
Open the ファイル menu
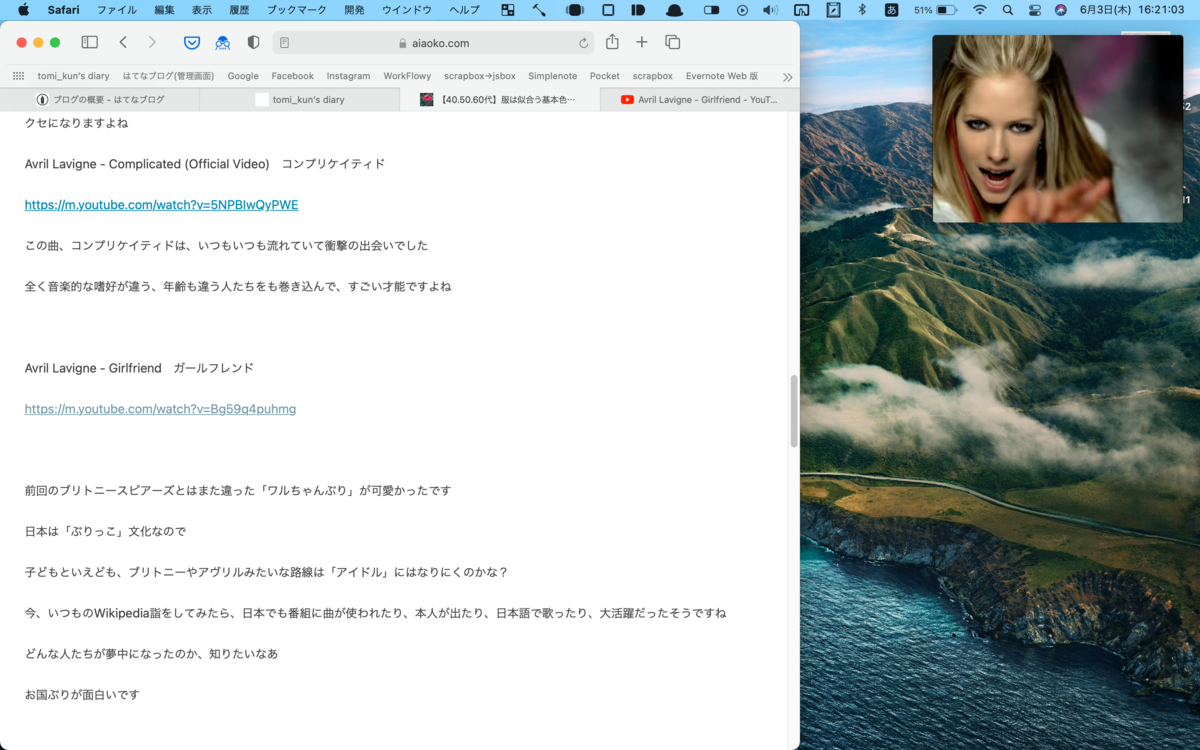117,10
